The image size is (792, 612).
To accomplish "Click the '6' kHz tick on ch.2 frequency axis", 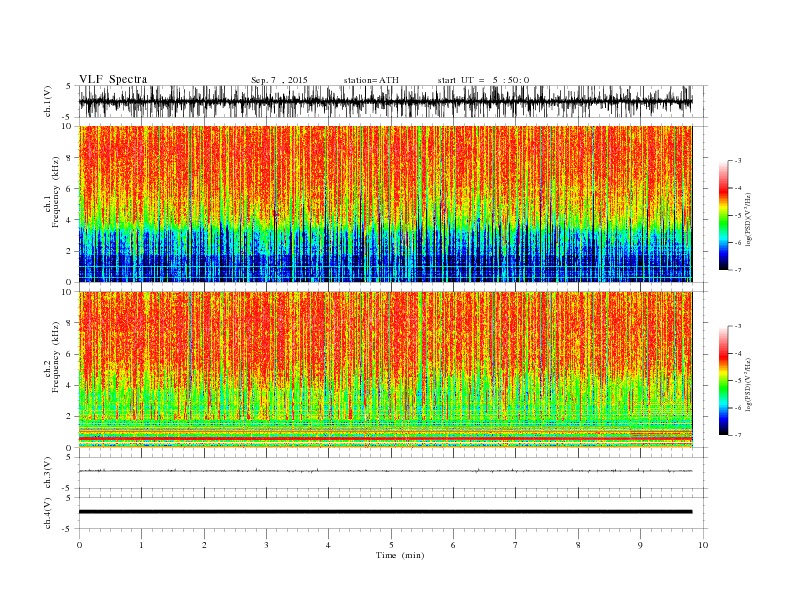I will click(70, 354).
